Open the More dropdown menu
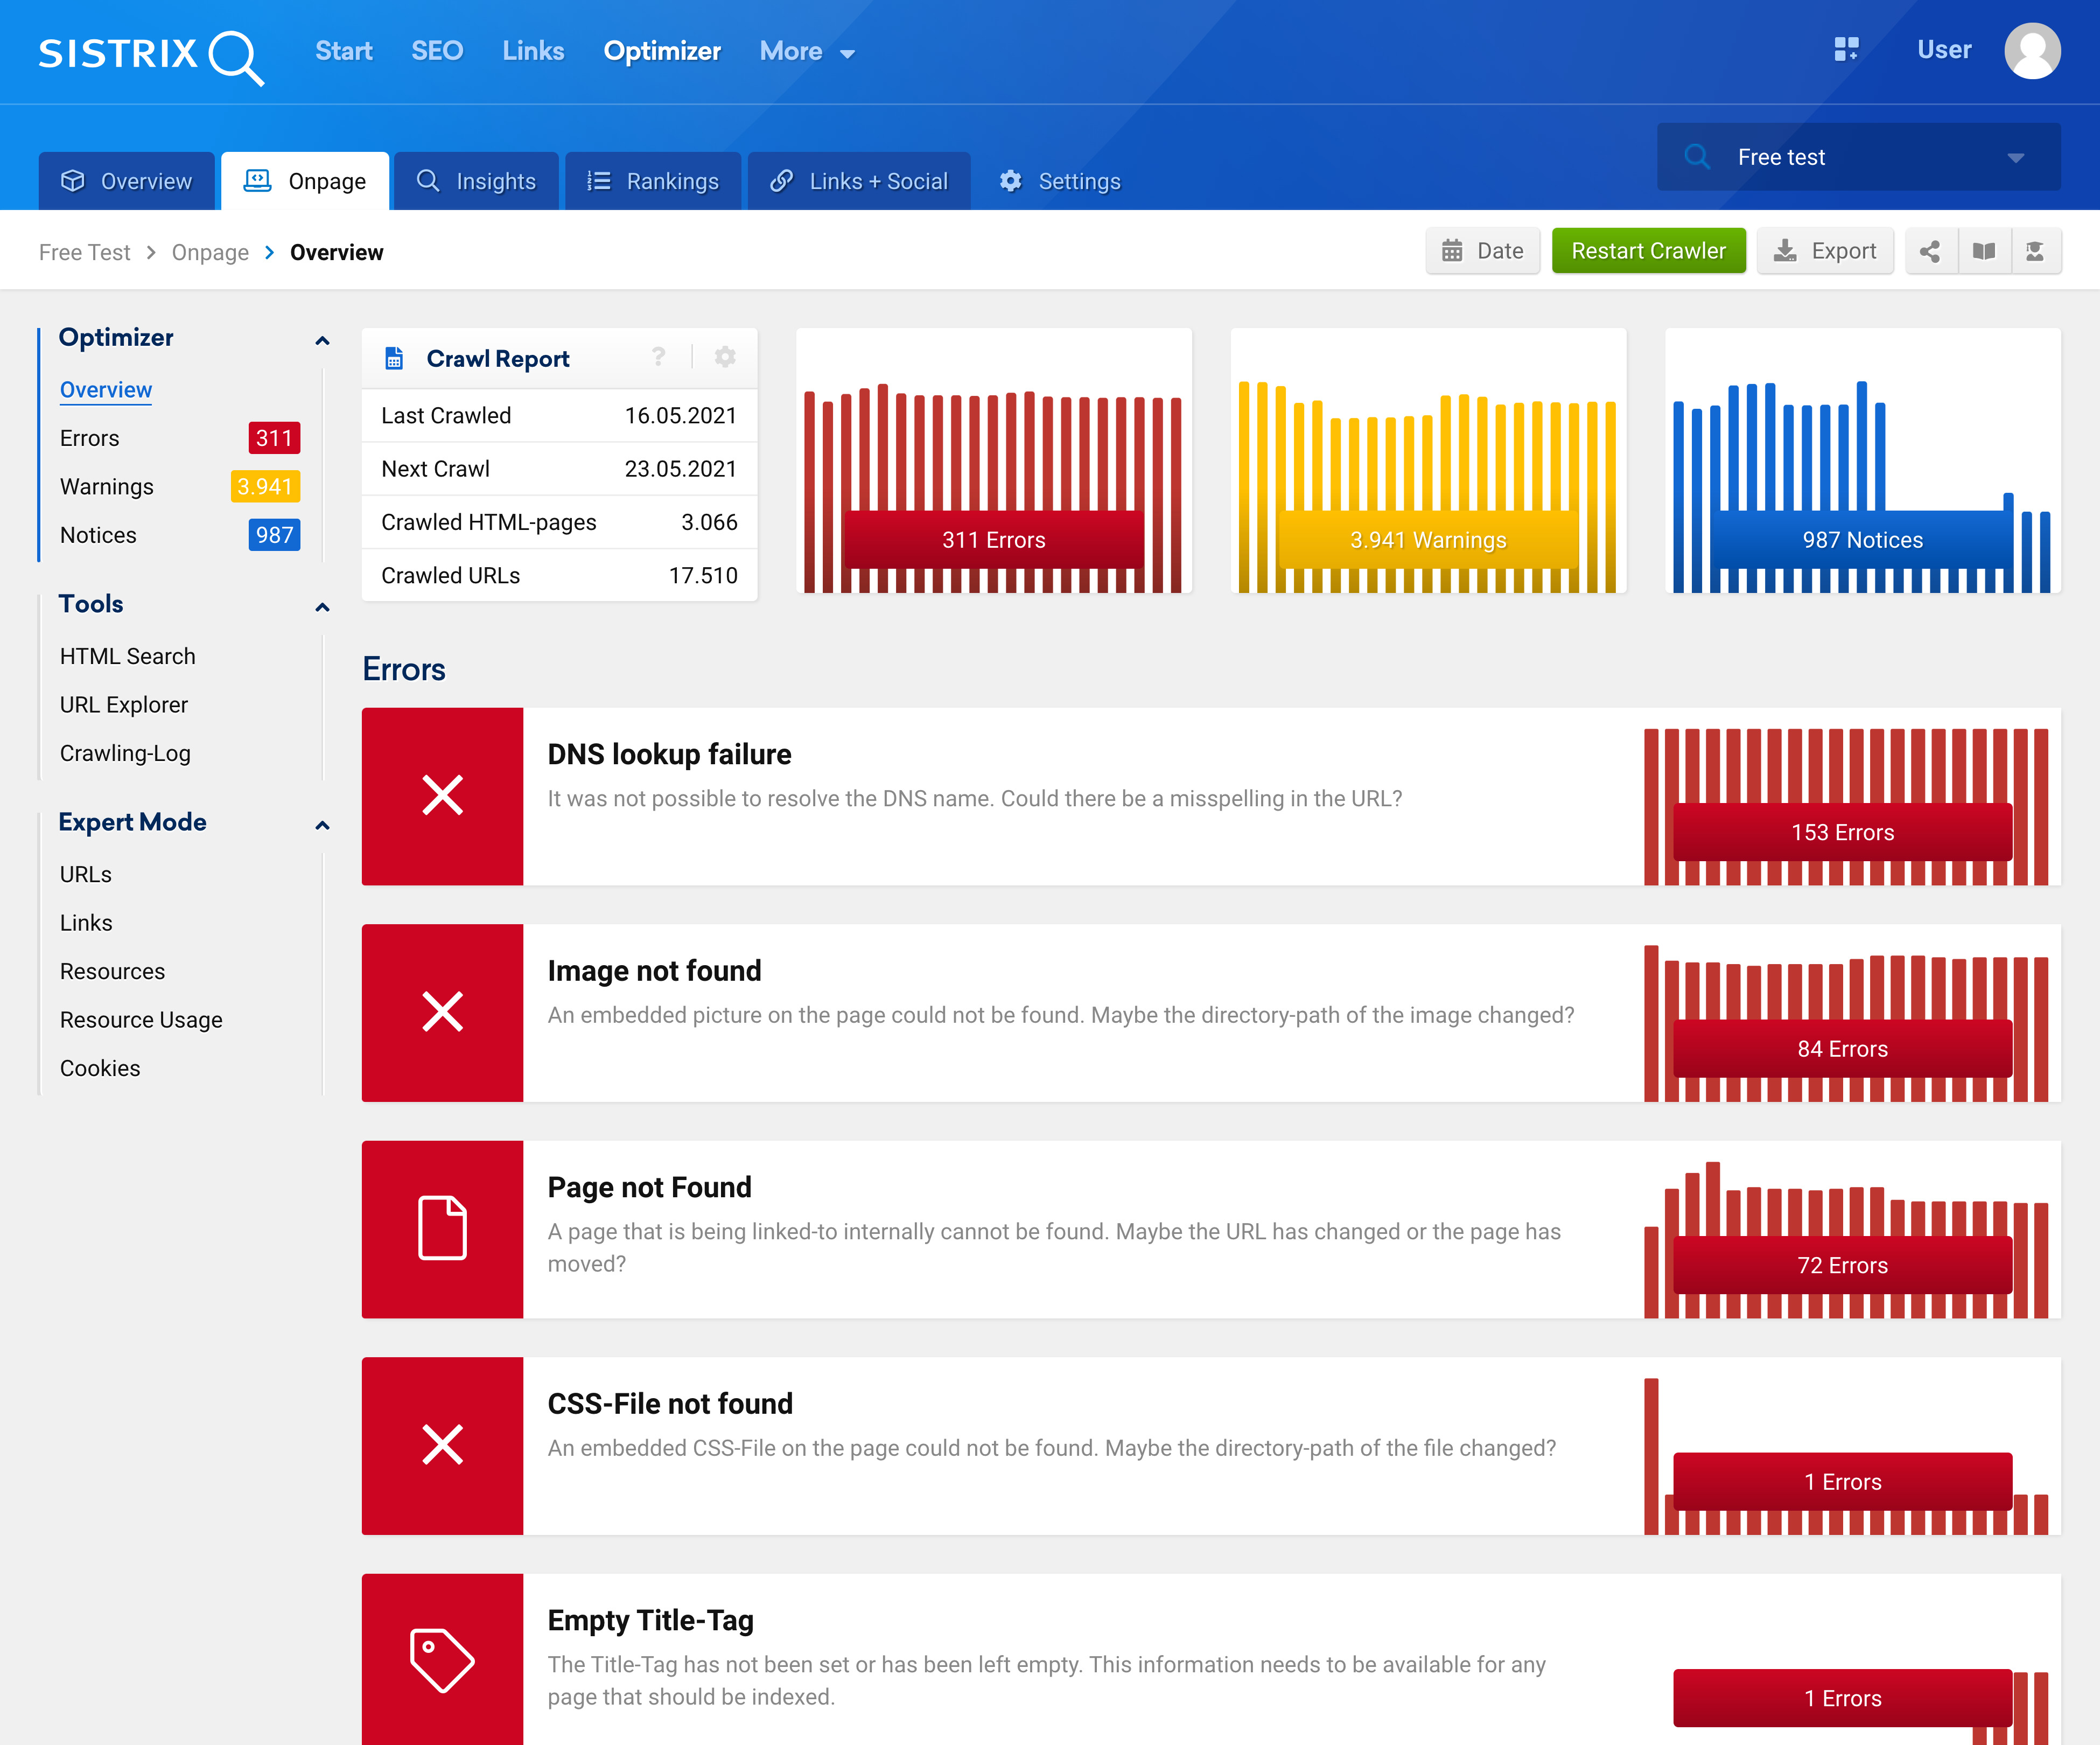The width and height of the screenshot is (2100, 1745). (x=807, y=51)
